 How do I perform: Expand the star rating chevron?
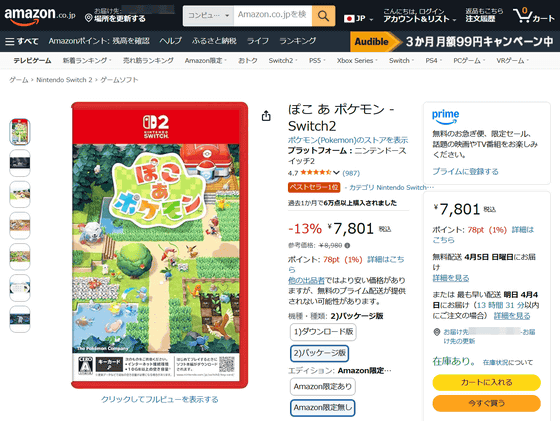coord(336,173)
